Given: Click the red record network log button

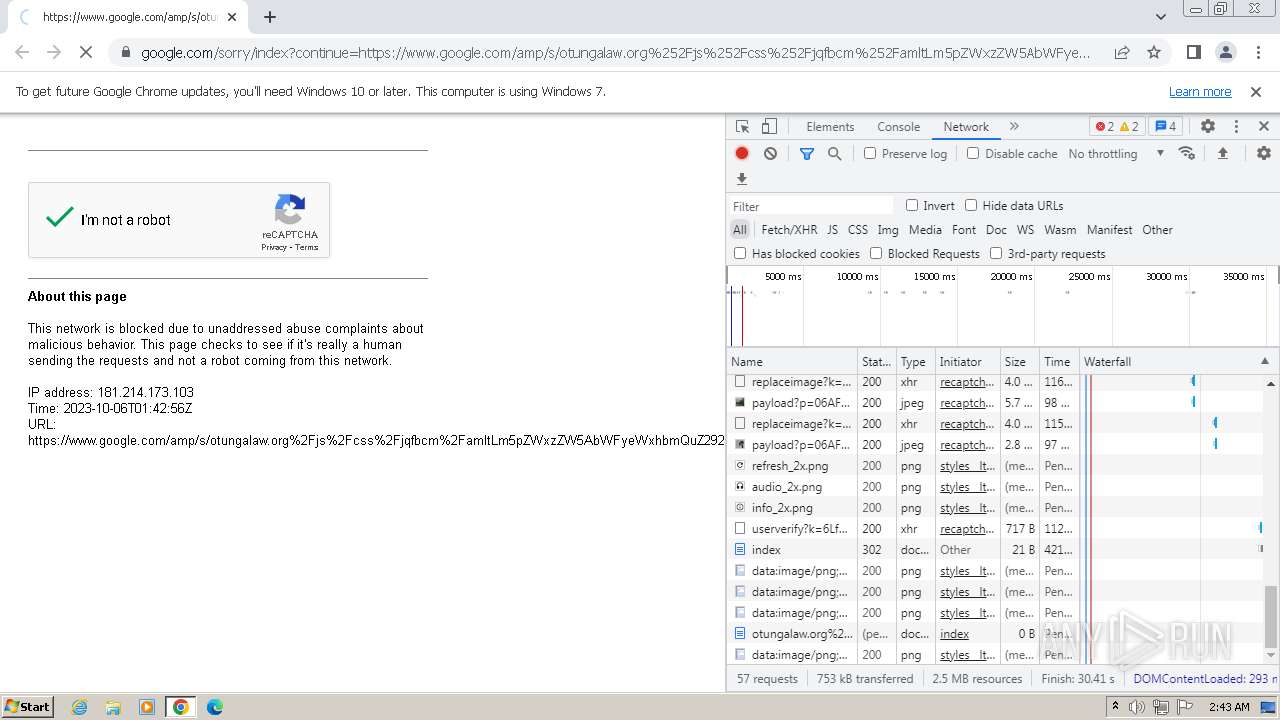Looking at the screenshot, I should pos(742,153).
